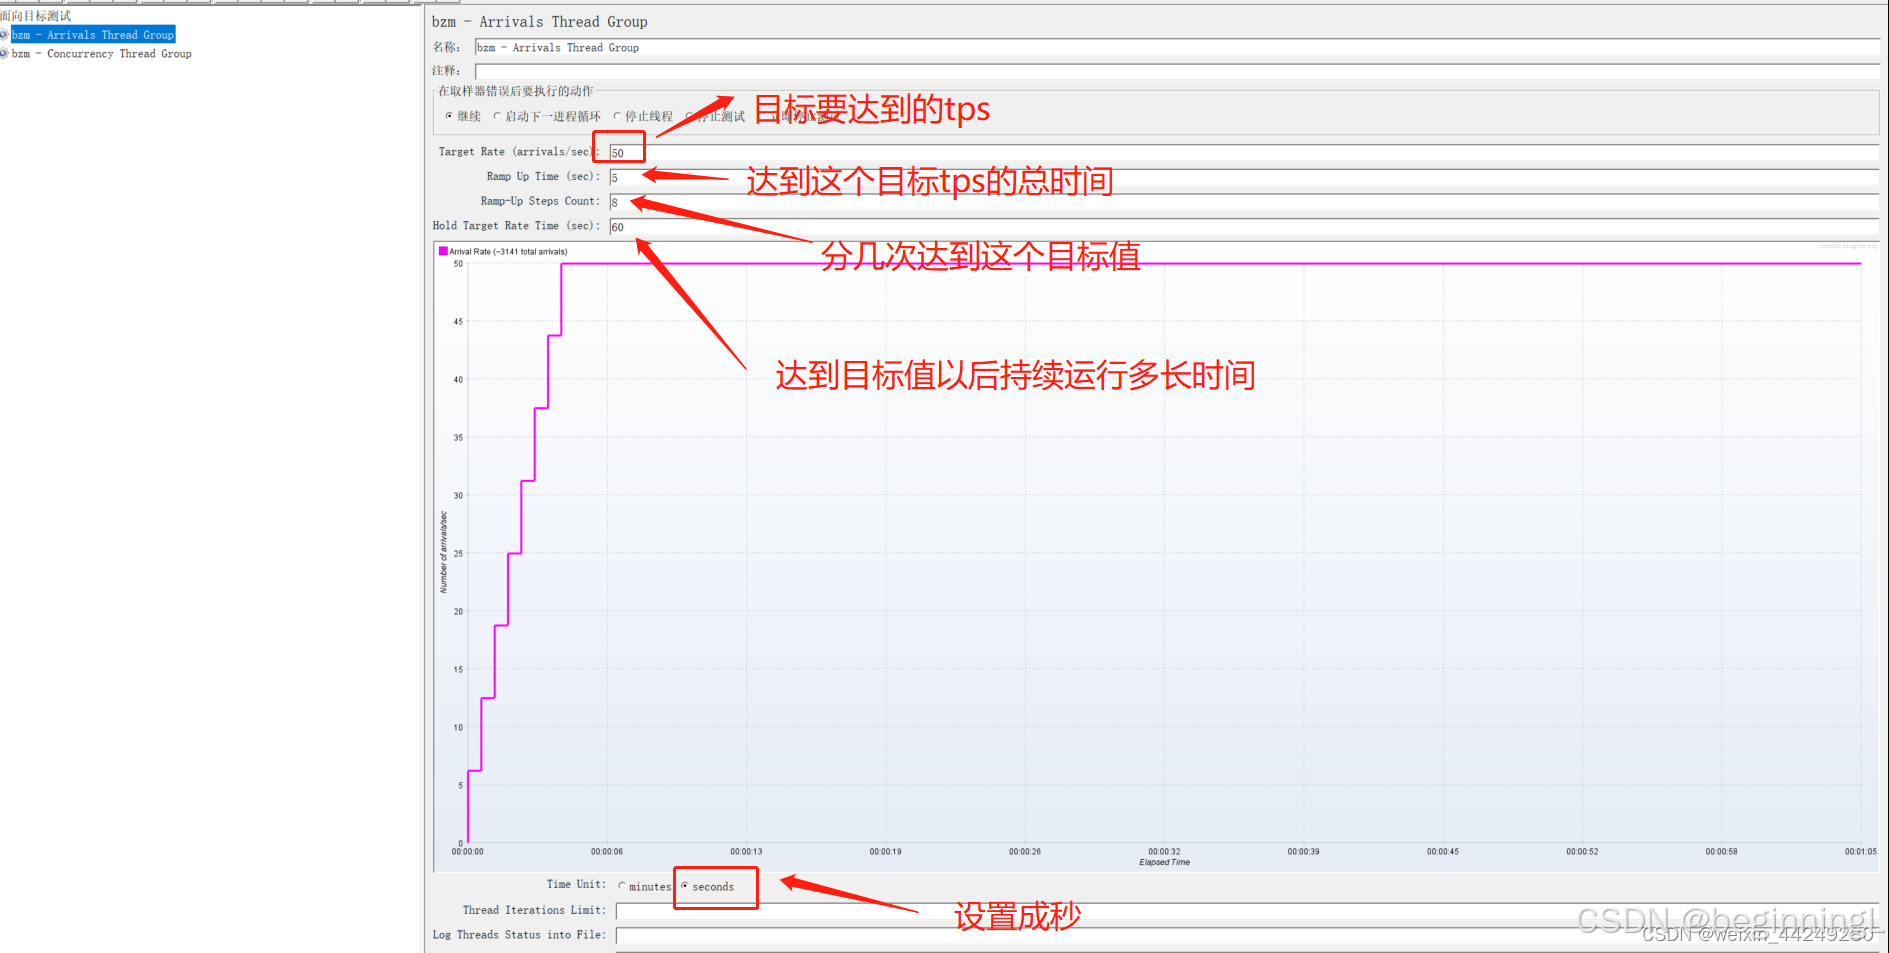Select the 停止线程 radio option
Image resolution: width=1889 pixels, height=953 pixels.
(x=643, y=117)
